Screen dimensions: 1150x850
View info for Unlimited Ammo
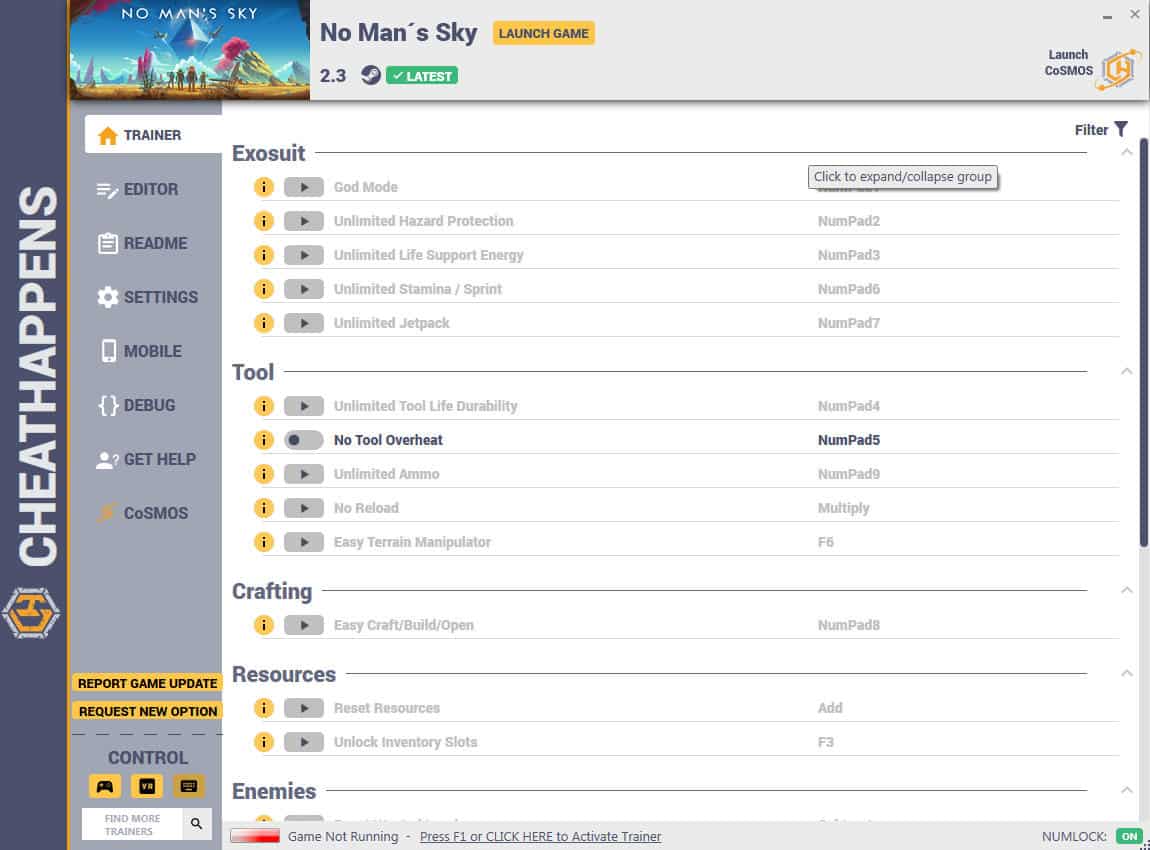(x=263, y=474)
